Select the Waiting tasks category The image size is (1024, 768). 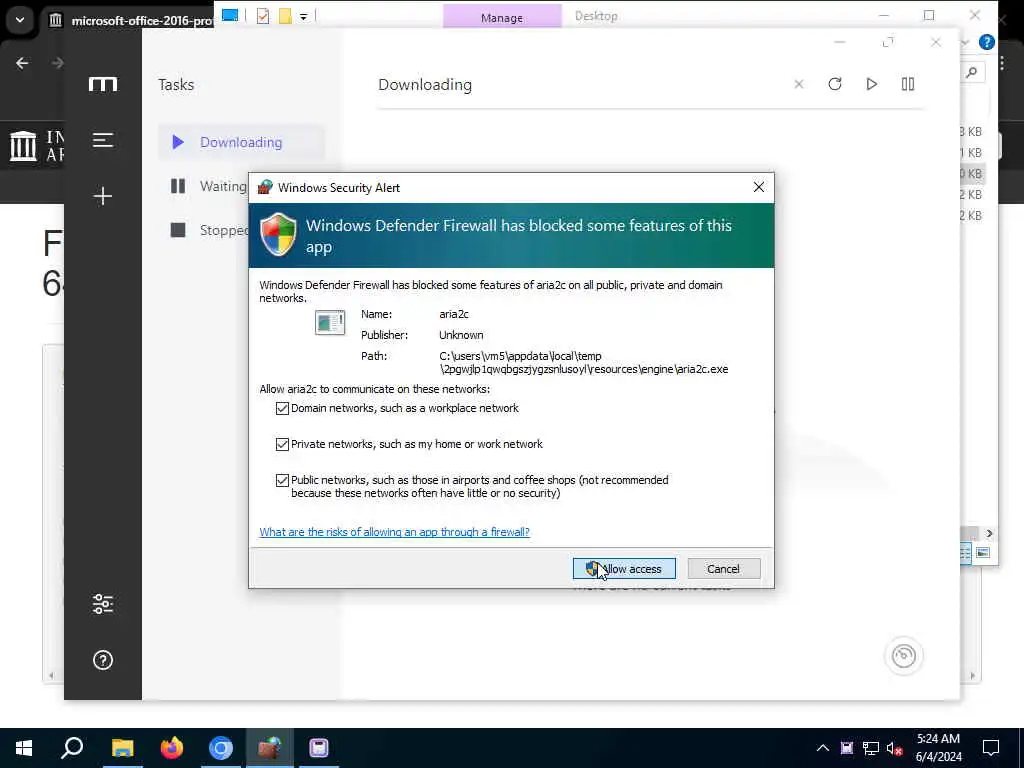(x=208, y=186)
